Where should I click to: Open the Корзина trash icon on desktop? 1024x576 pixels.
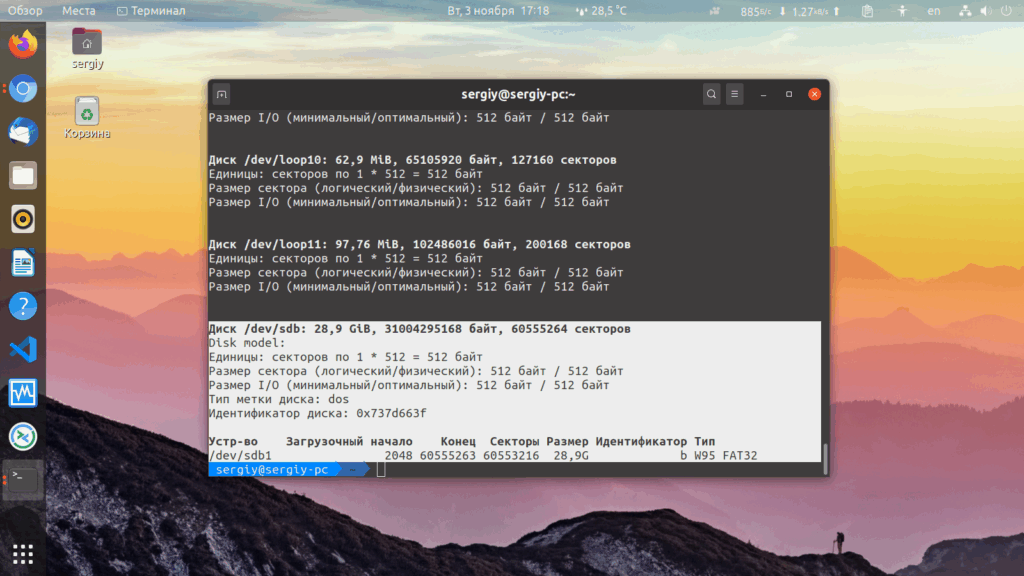click(87, 118)
